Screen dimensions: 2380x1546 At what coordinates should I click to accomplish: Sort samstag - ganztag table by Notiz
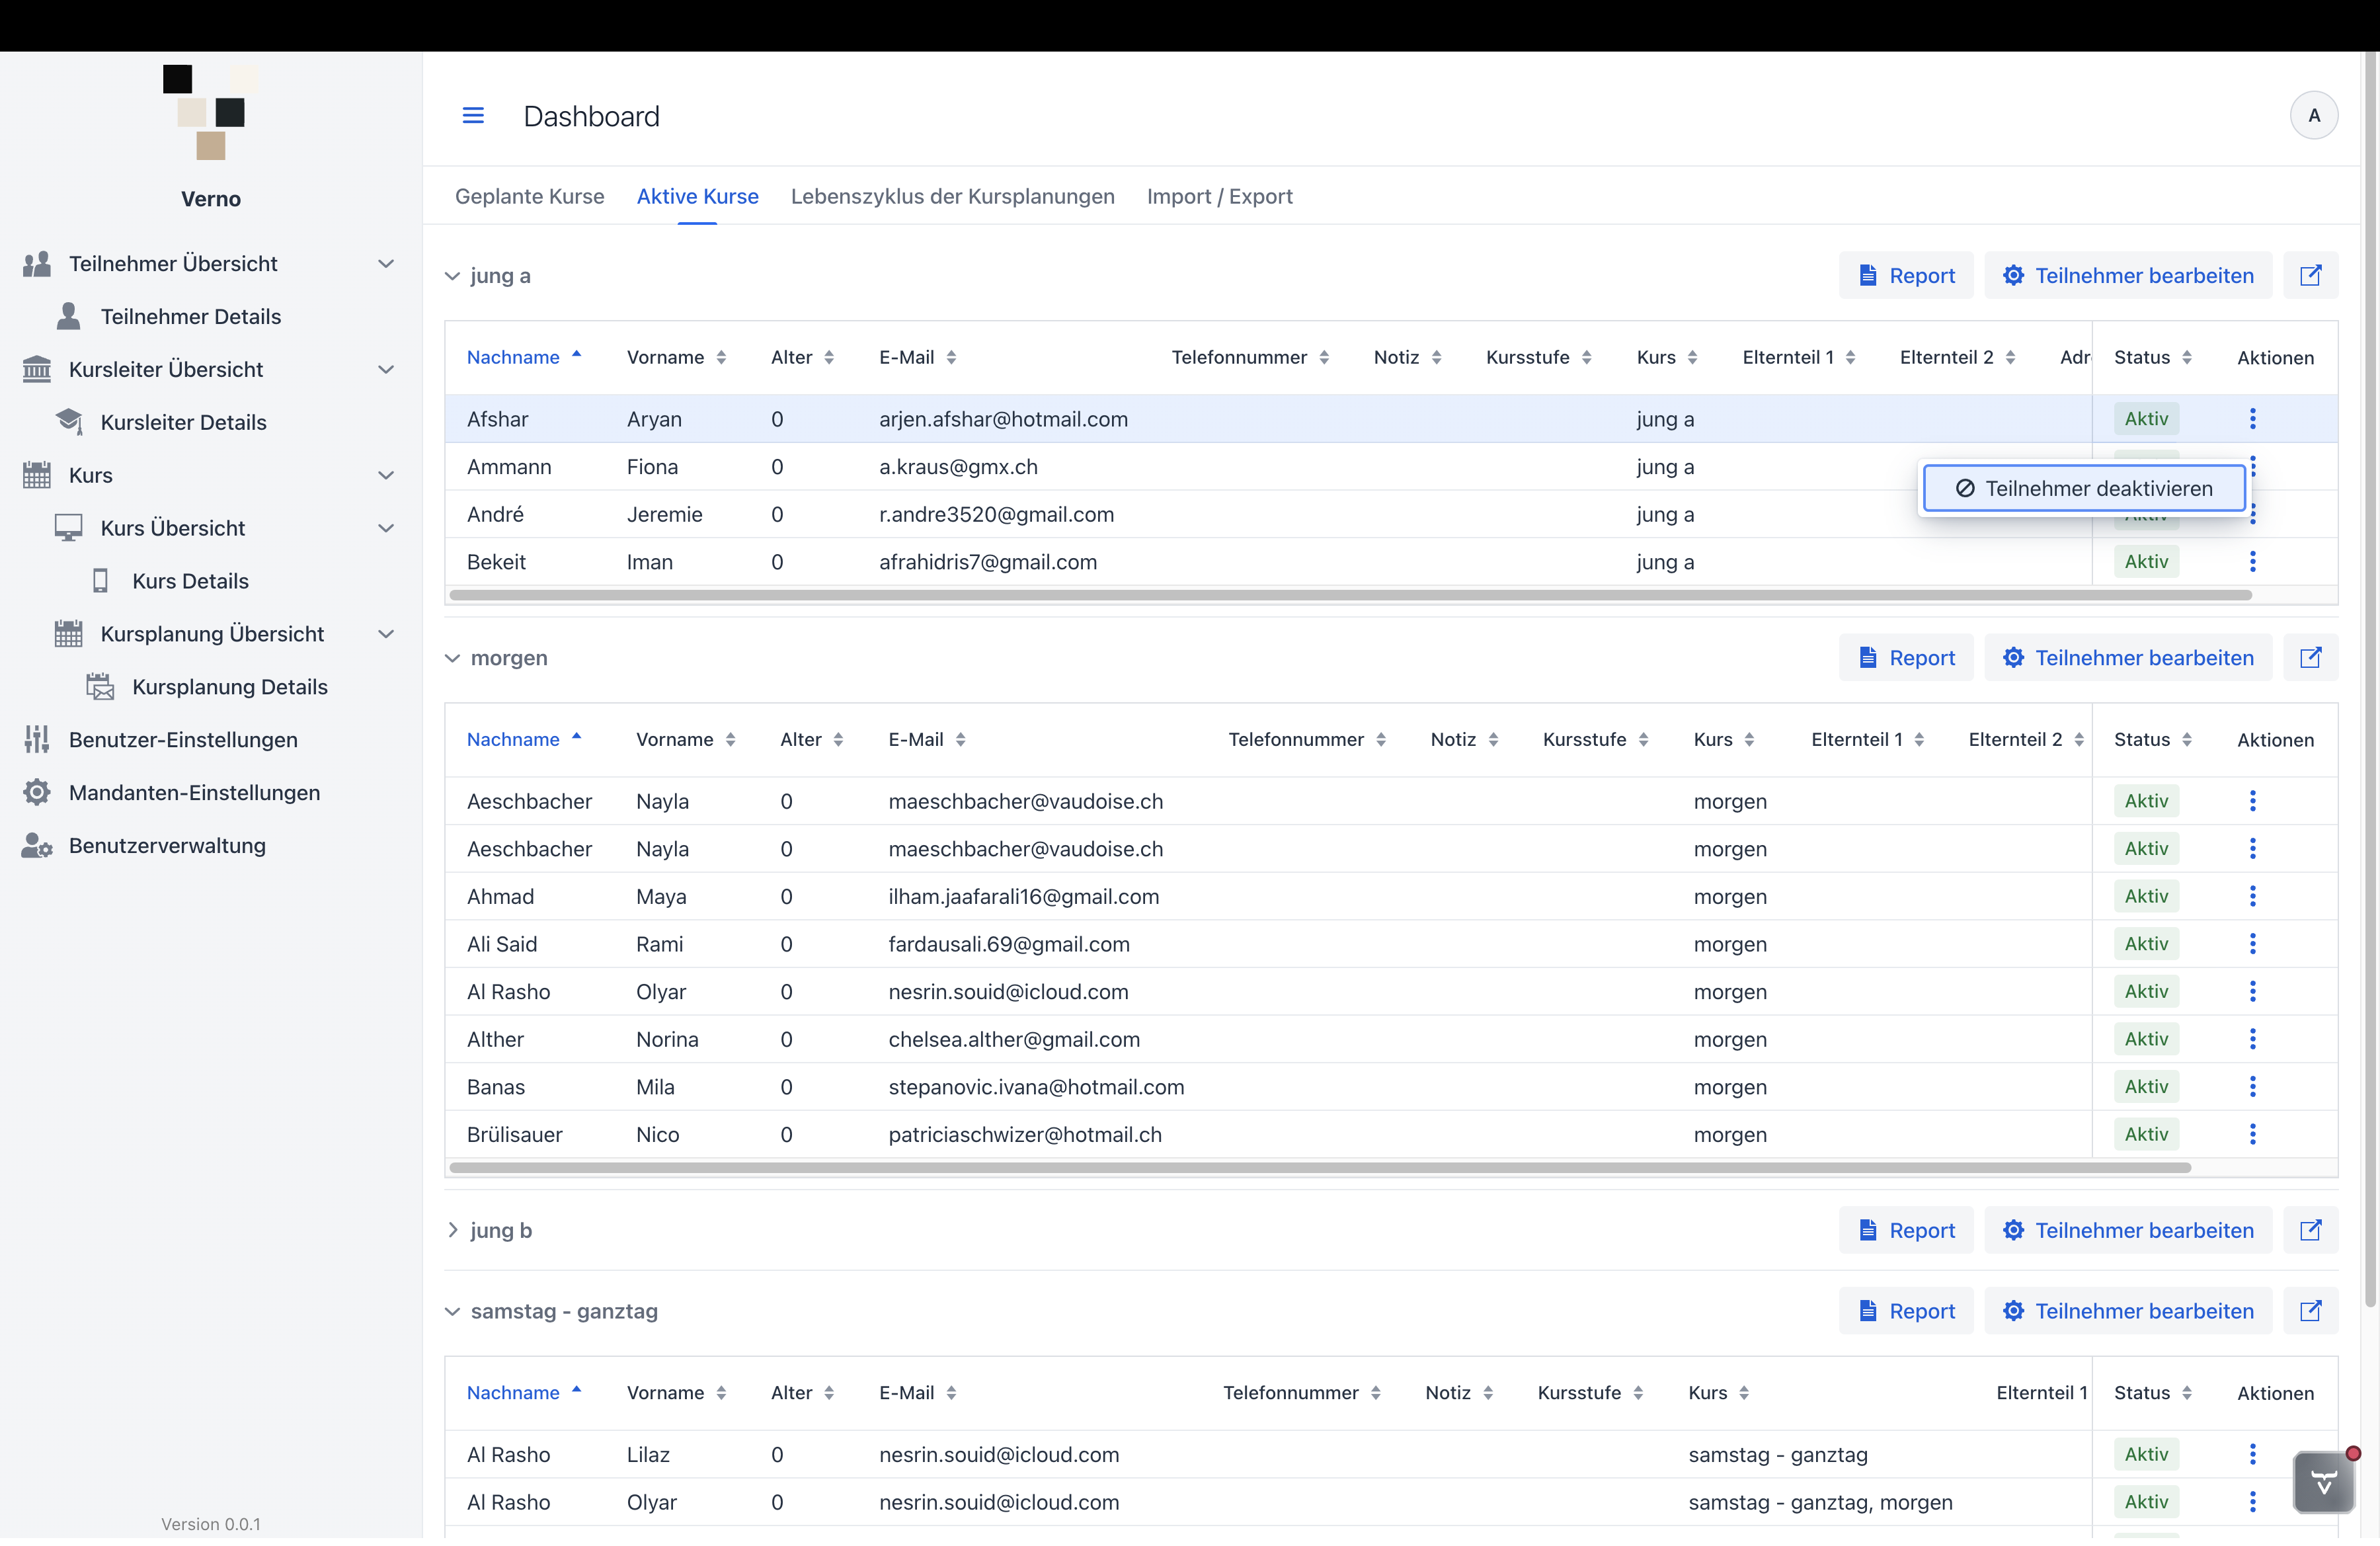(x=1459, y=1392)
